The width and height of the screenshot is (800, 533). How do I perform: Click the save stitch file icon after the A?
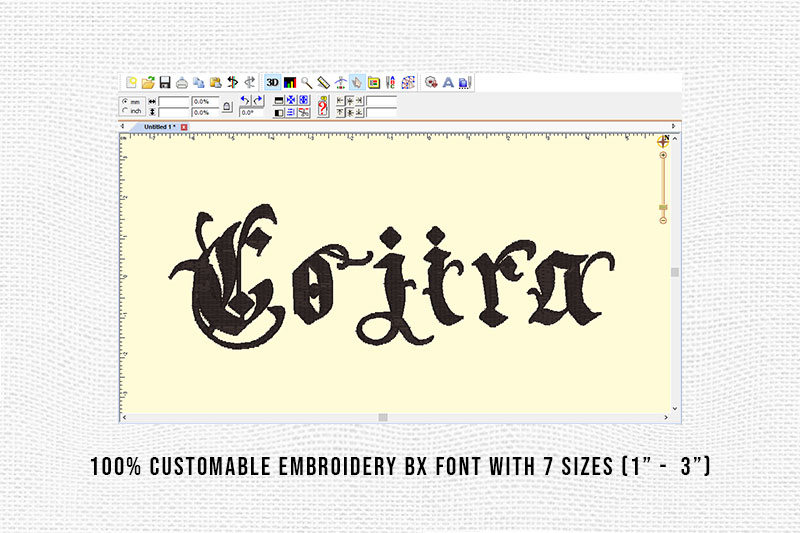[464, 82]
